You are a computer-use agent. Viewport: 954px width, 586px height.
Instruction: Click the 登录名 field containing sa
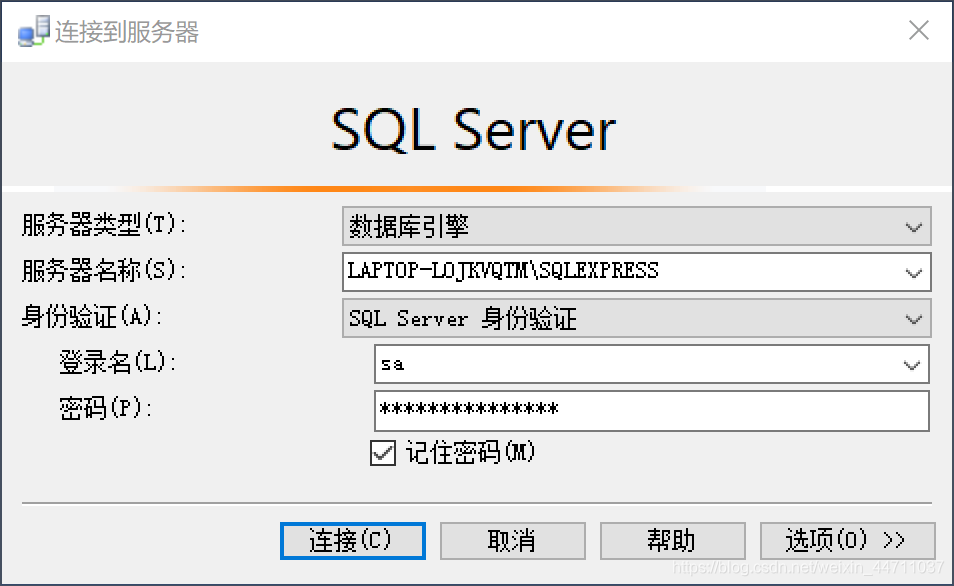click(652, 364)
